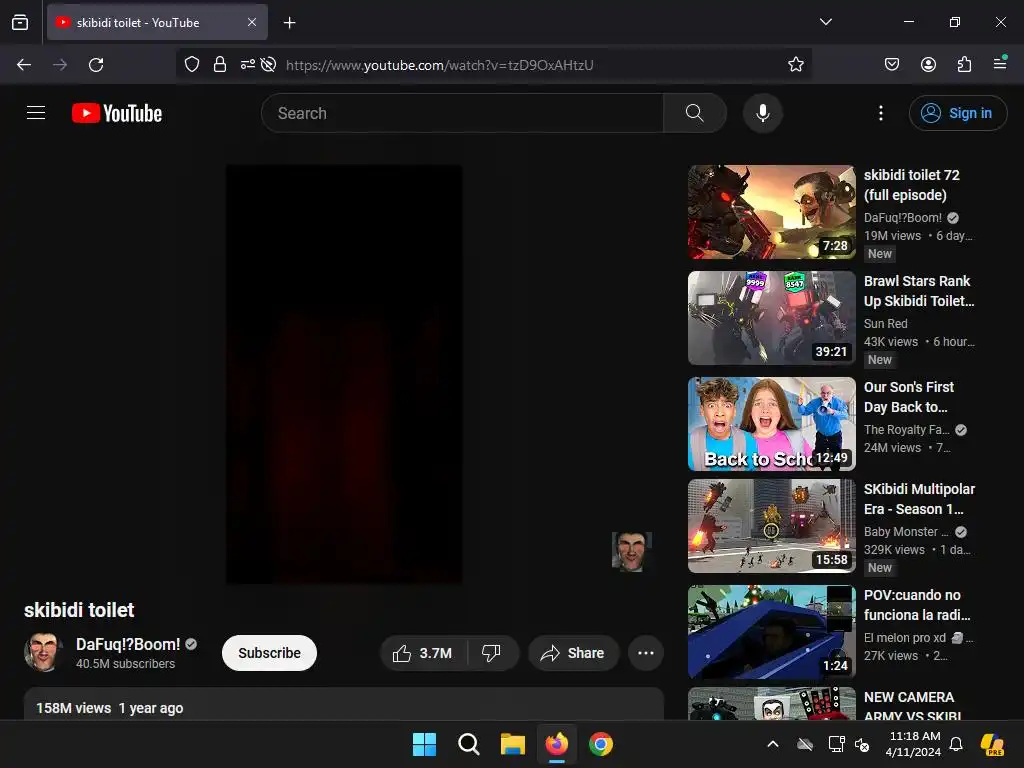Image resolution: width=1024 pixels, height=768 pixels.
Task: Click title 'Brawl Stars Rank Up Skibidi Toilet'
Action: pyautogui.click(x=919, y=291)
